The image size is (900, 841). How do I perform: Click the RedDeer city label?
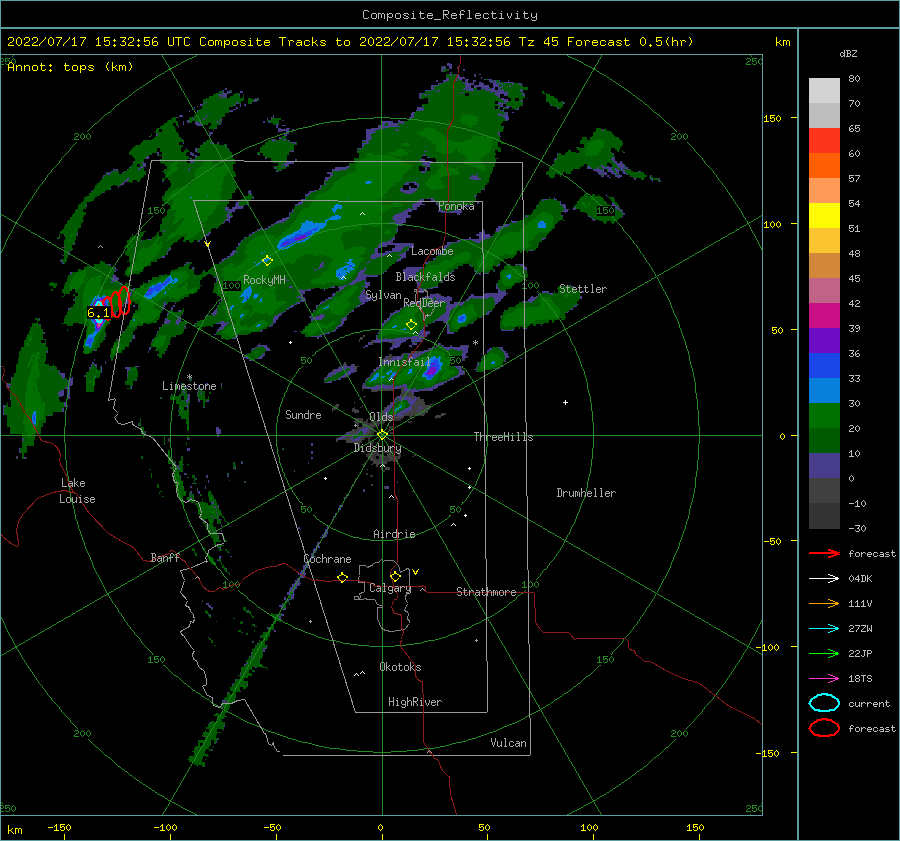pos(424,303)
